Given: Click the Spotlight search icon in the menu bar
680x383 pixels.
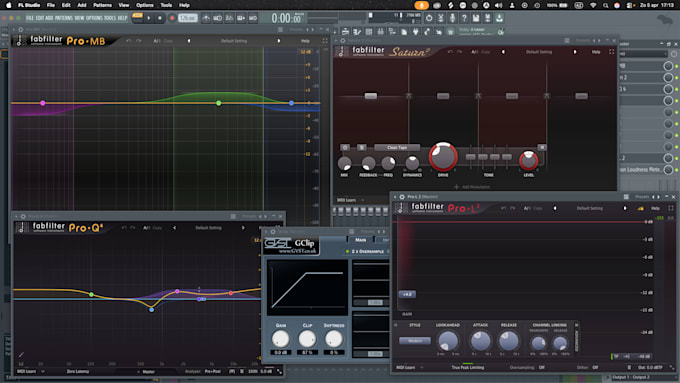Looking at the screenshot, I should [605, 5].
